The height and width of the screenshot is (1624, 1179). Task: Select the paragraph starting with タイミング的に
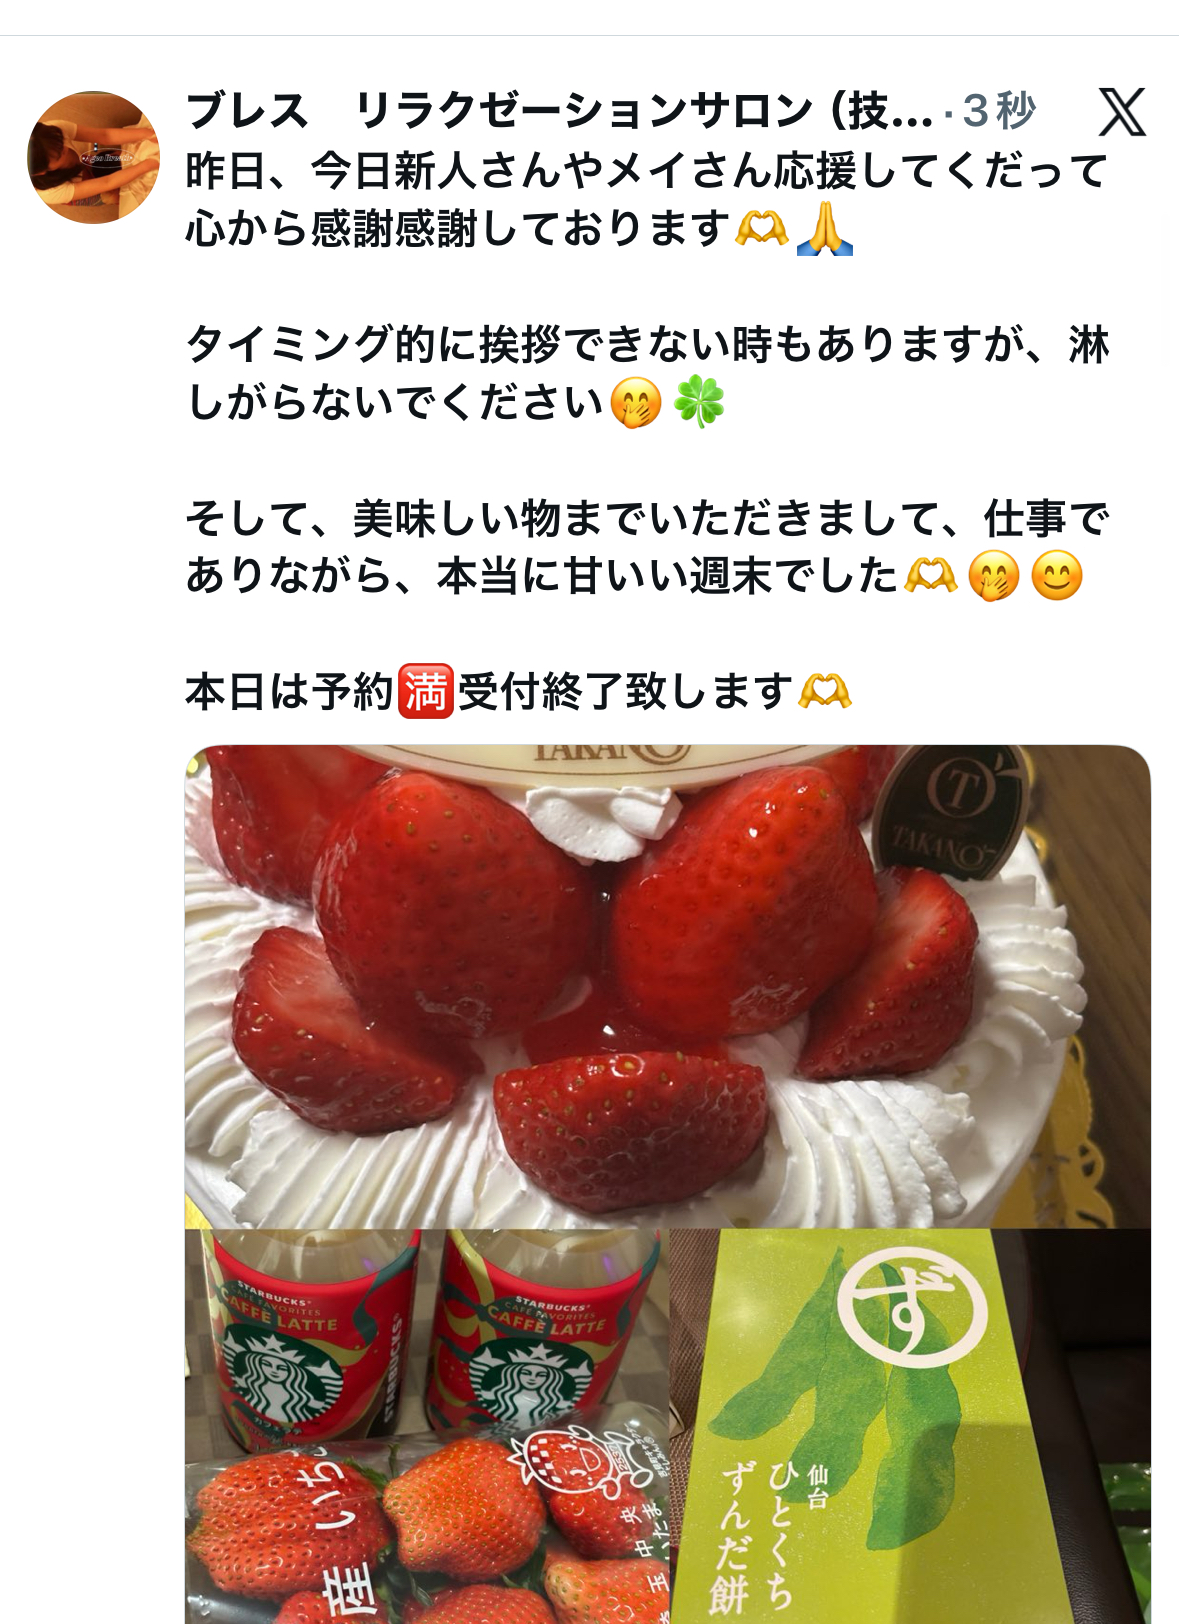(x=647, y=374)
